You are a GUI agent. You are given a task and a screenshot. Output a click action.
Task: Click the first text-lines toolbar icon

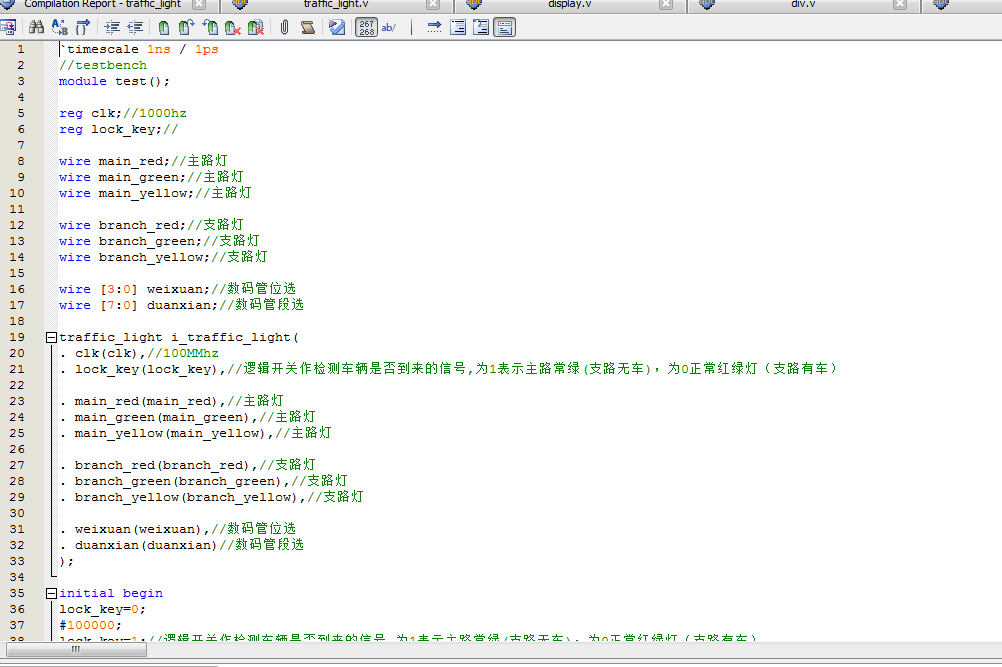(x=458, y=27)
